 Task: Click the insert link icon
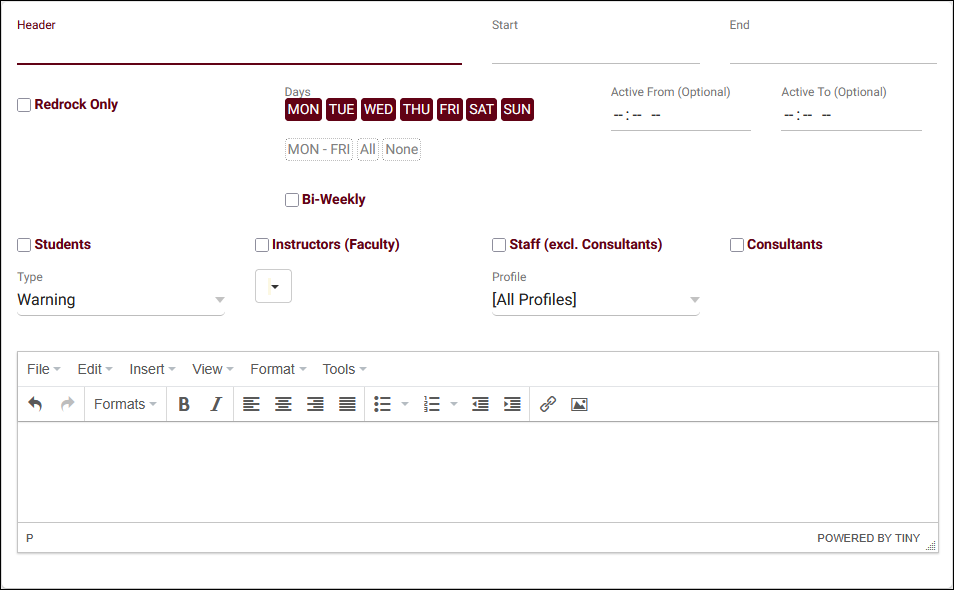click(x=548, y=404)
